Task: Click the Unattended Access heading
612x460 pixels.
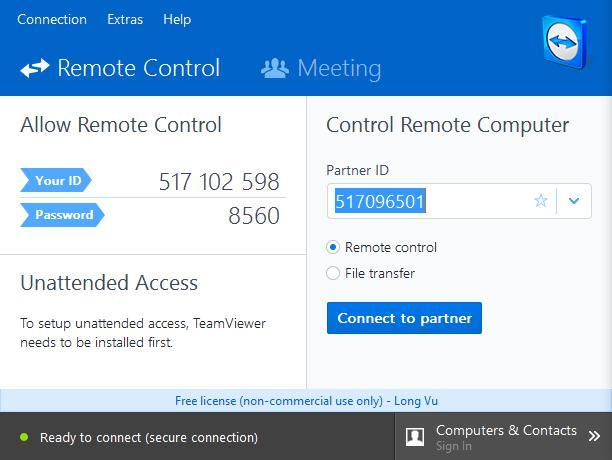Action: point(109,283)
